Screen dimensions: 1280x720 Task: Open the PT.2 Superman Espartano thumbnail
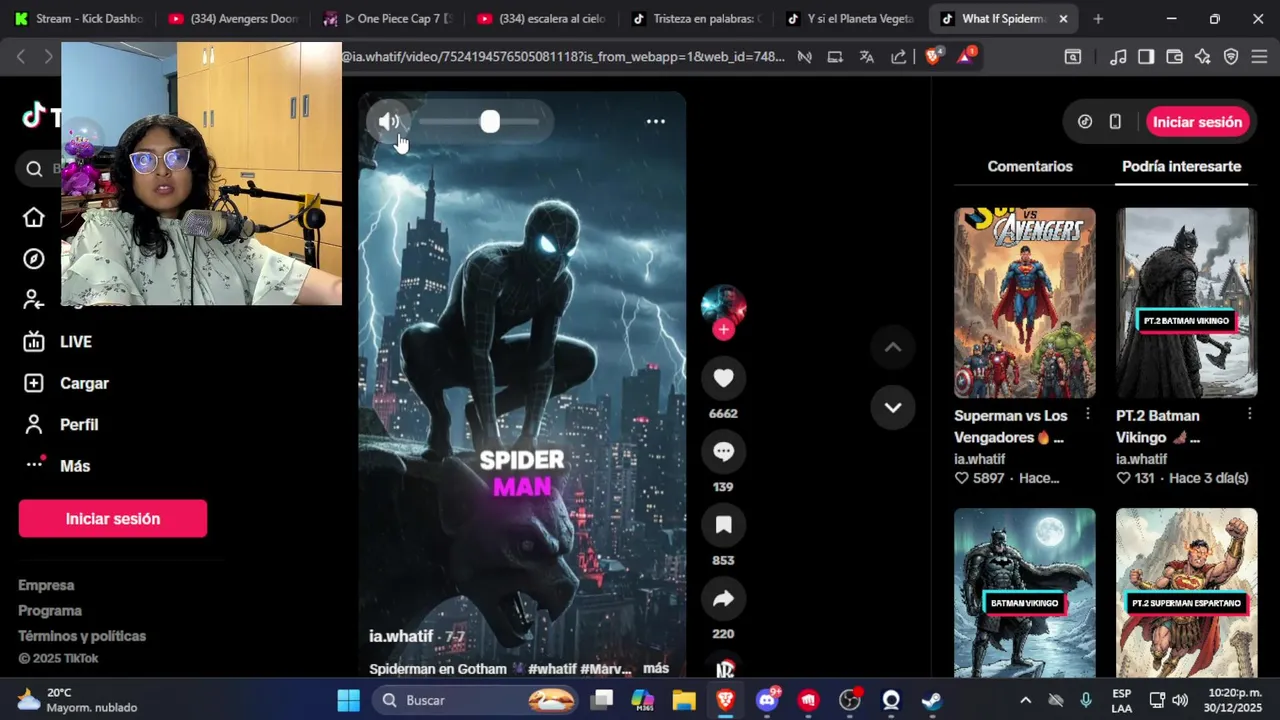click(x=1187, y=592)
